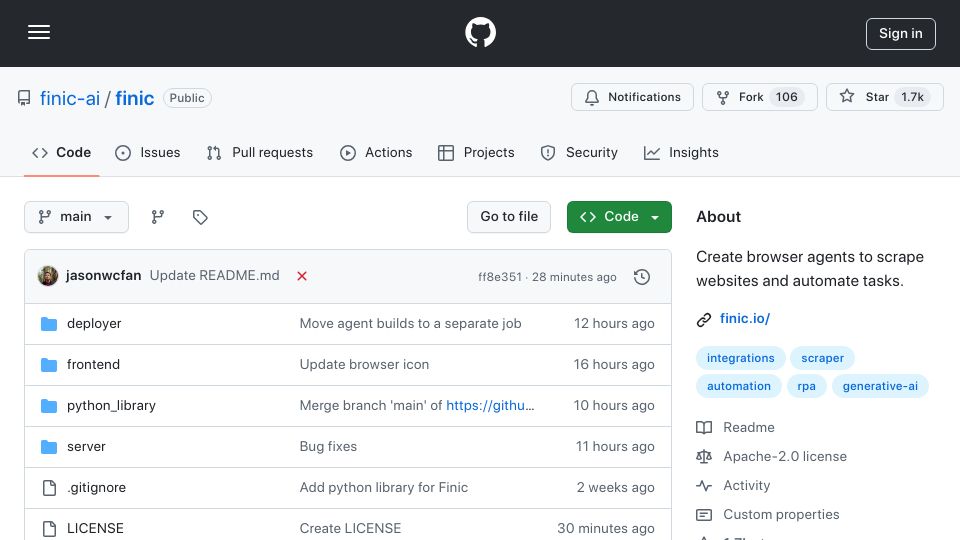Expand the main branch dropdown
Image resolution: width=960 pixels, height=540 pixels.
77,217
